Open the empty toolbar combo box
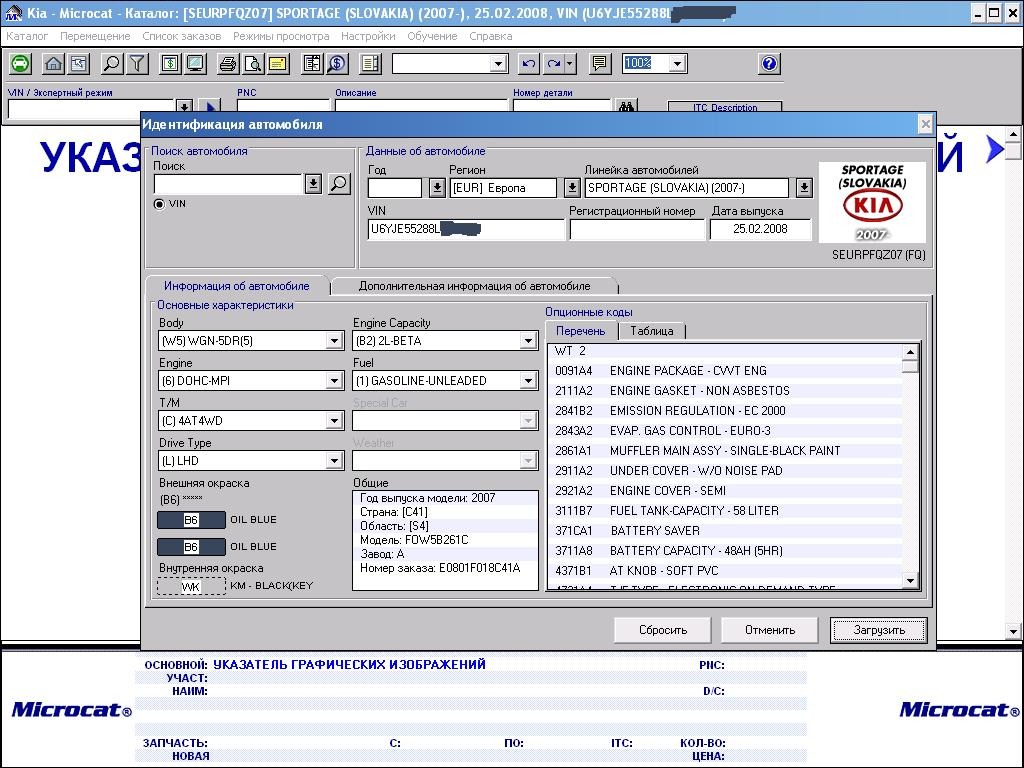The height and width of the screenshot is (768, 1024). (x=450, y=63)
